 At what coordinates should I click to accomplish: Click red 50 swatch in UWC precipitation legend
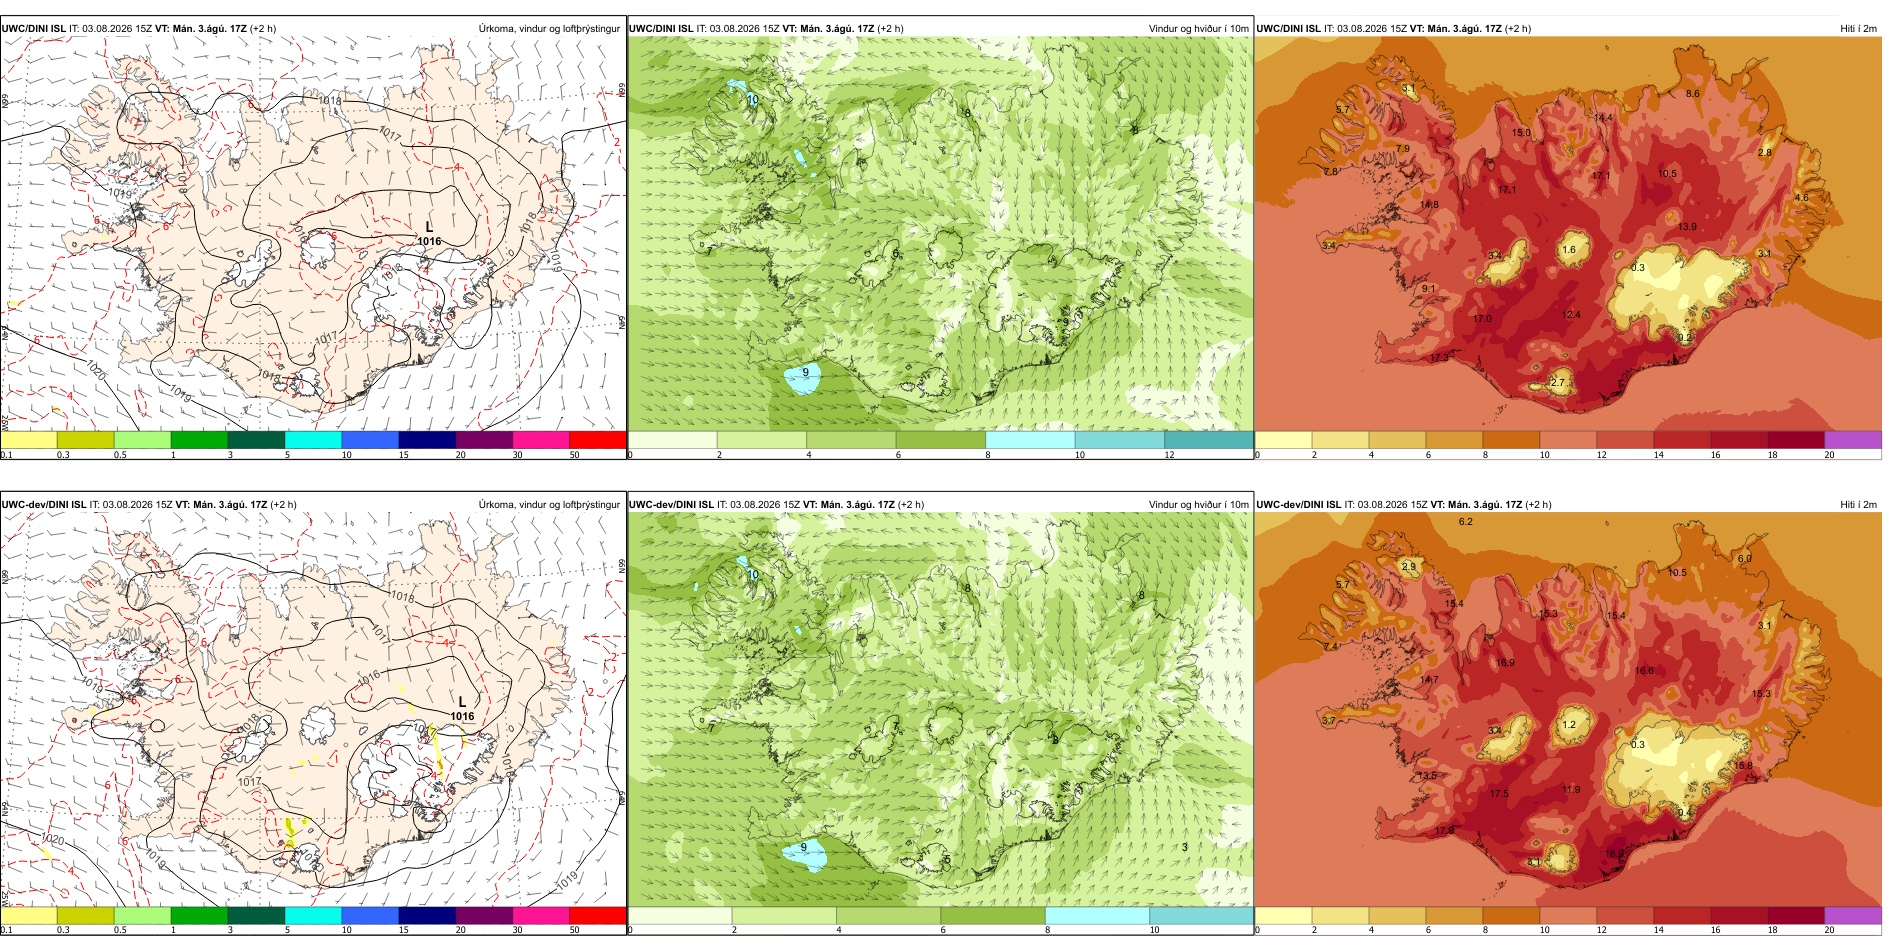[598, 440]
